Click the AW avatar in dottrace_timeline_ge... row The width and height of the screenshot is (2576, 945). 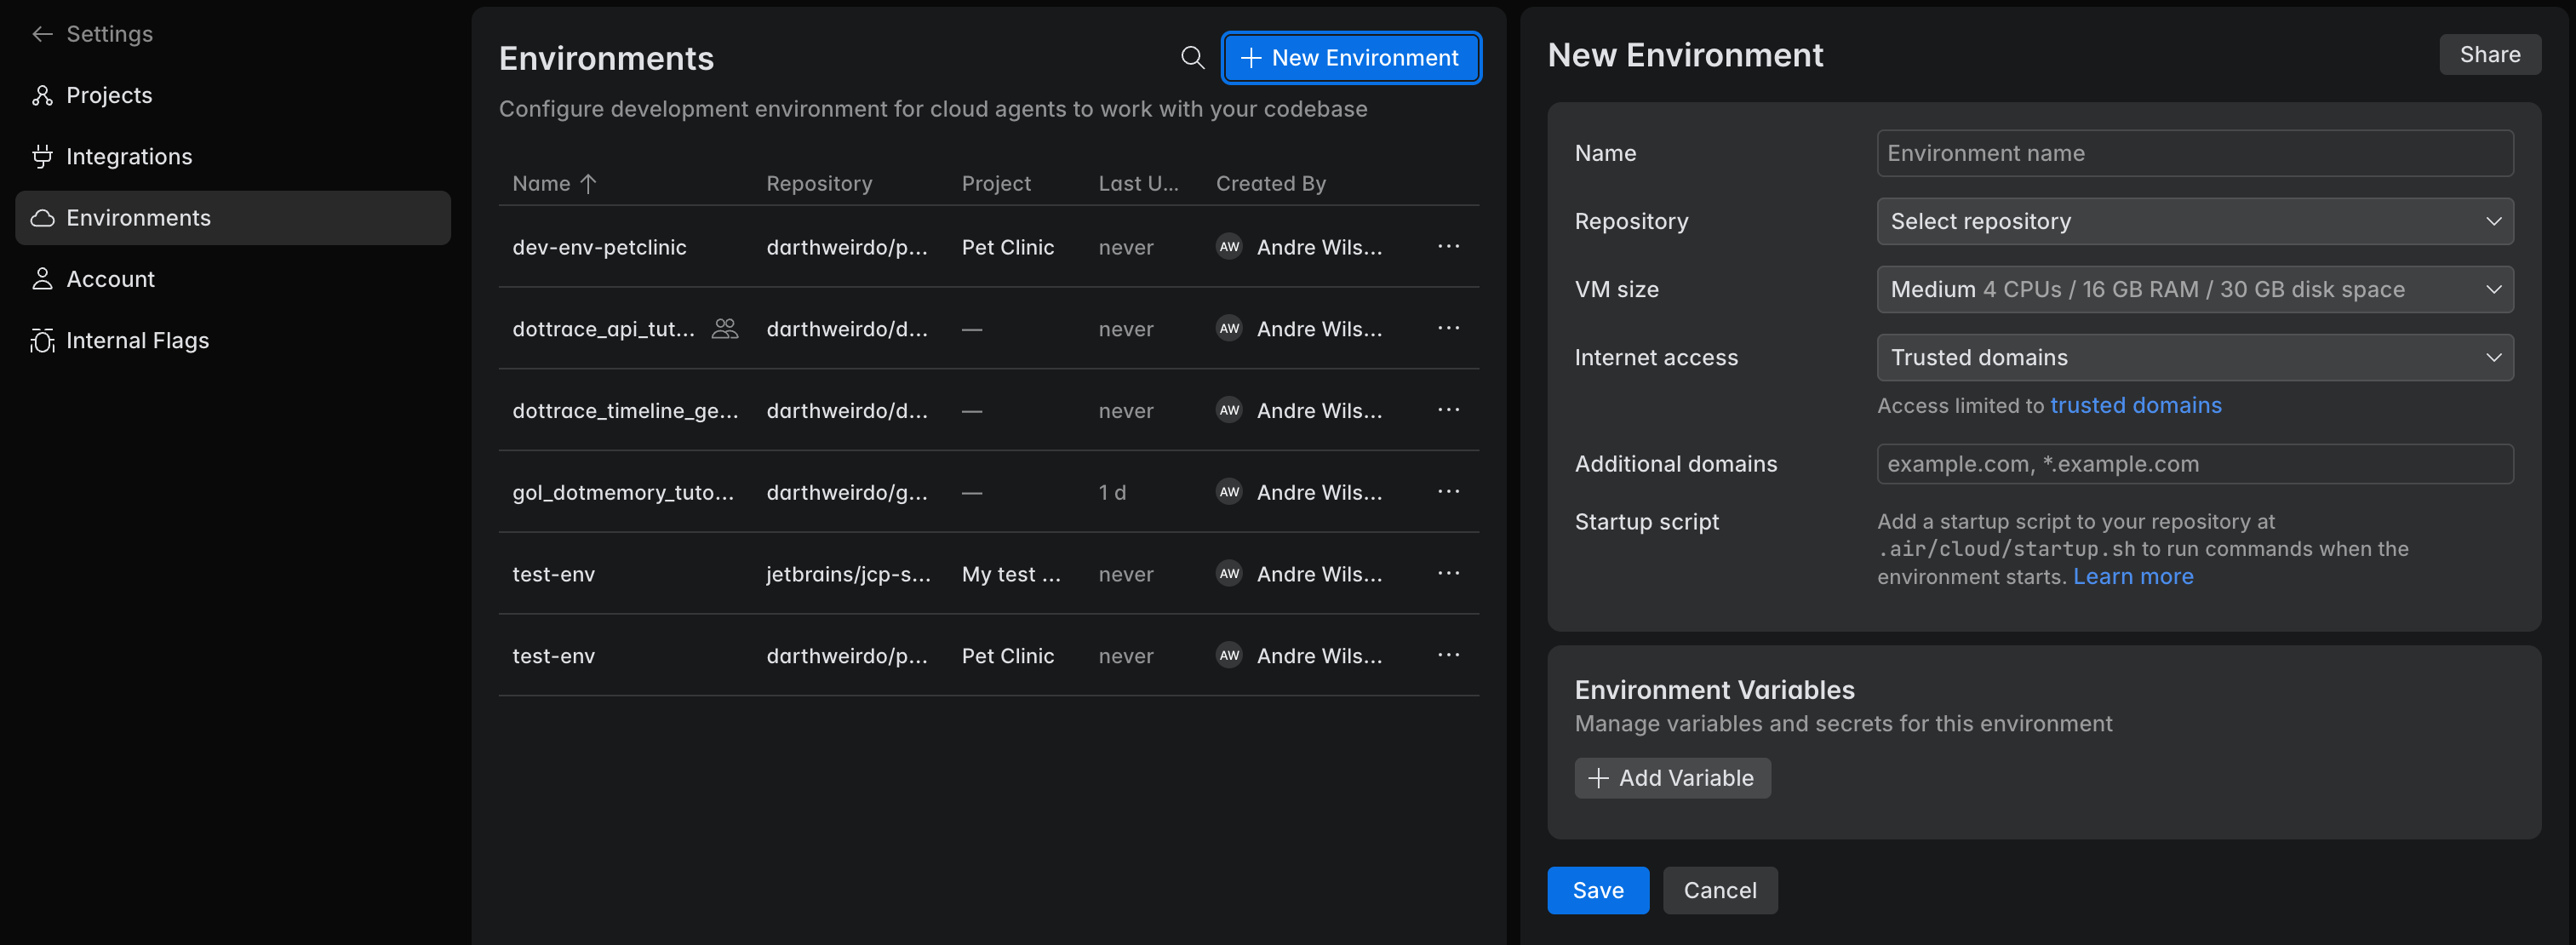(1229, 410)
